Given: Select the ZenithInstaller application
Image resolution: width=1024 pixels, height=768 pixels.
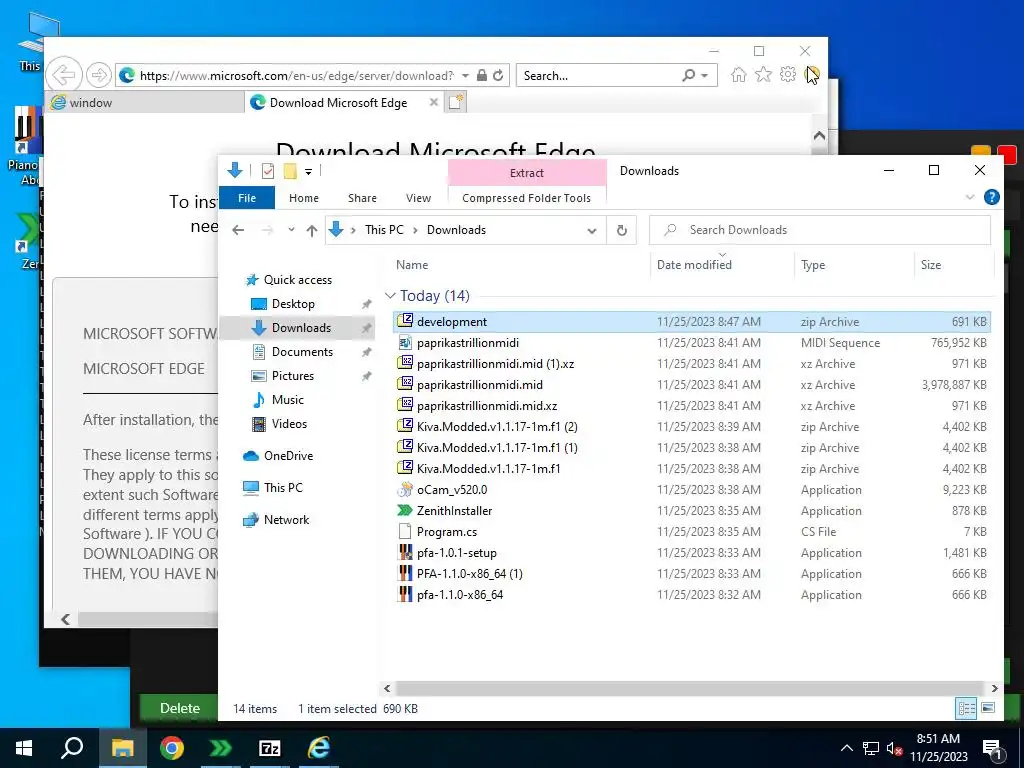Looking at the screenshot, I should [x=692, y=511].
